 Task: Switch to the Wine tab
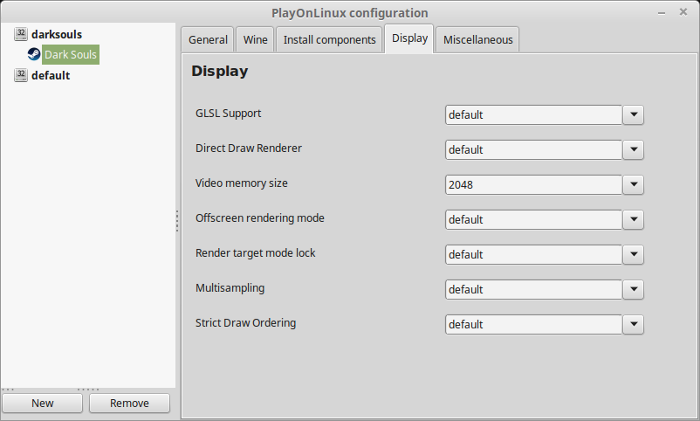pos(255,40)
